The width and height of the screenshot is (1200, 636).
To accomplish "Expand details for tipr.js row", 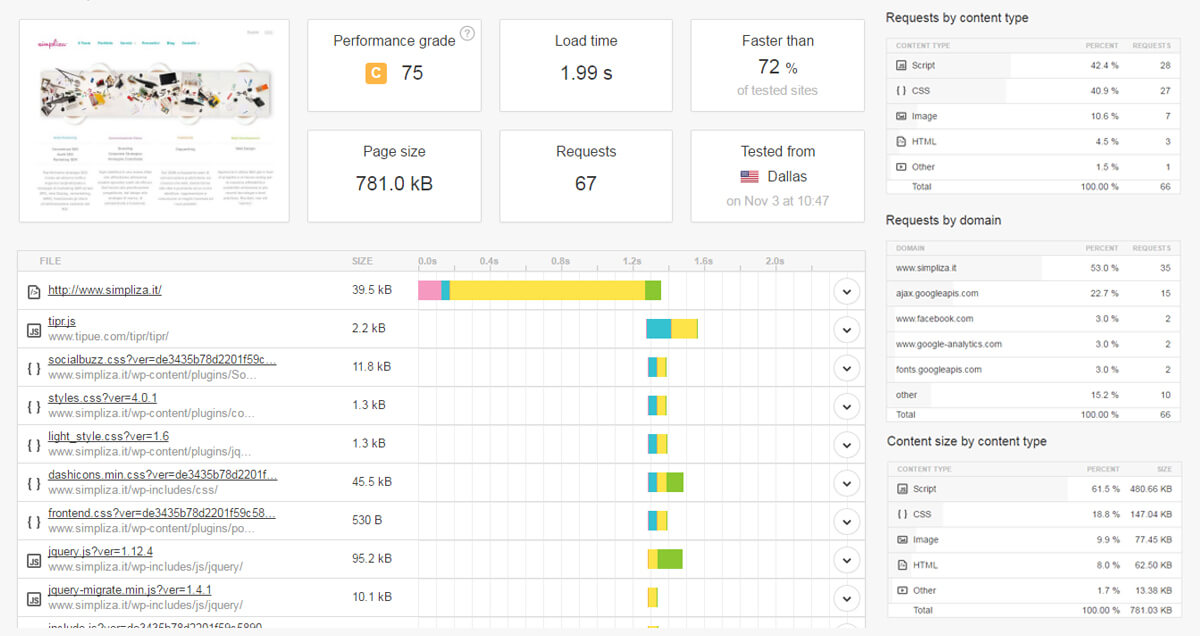I will tap(846, 330).
